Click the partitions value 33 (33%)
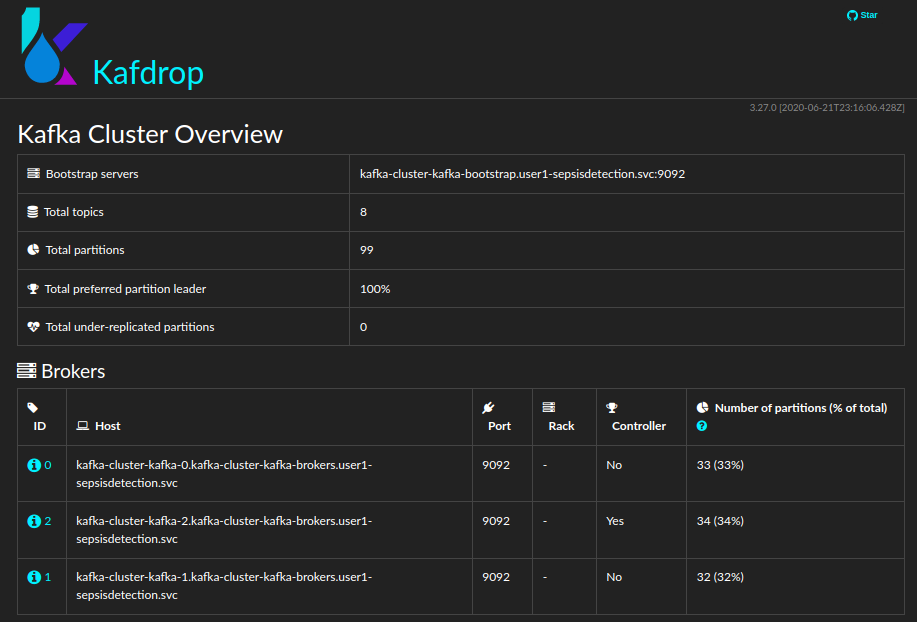The image size is (917, 622). (720, 465)
